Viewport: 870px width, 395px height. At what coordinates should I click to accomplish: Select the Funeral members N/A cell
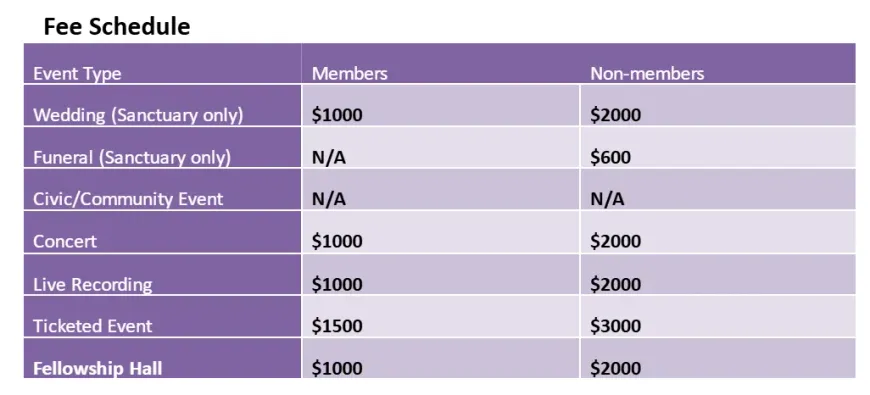(x=441, y=147)
